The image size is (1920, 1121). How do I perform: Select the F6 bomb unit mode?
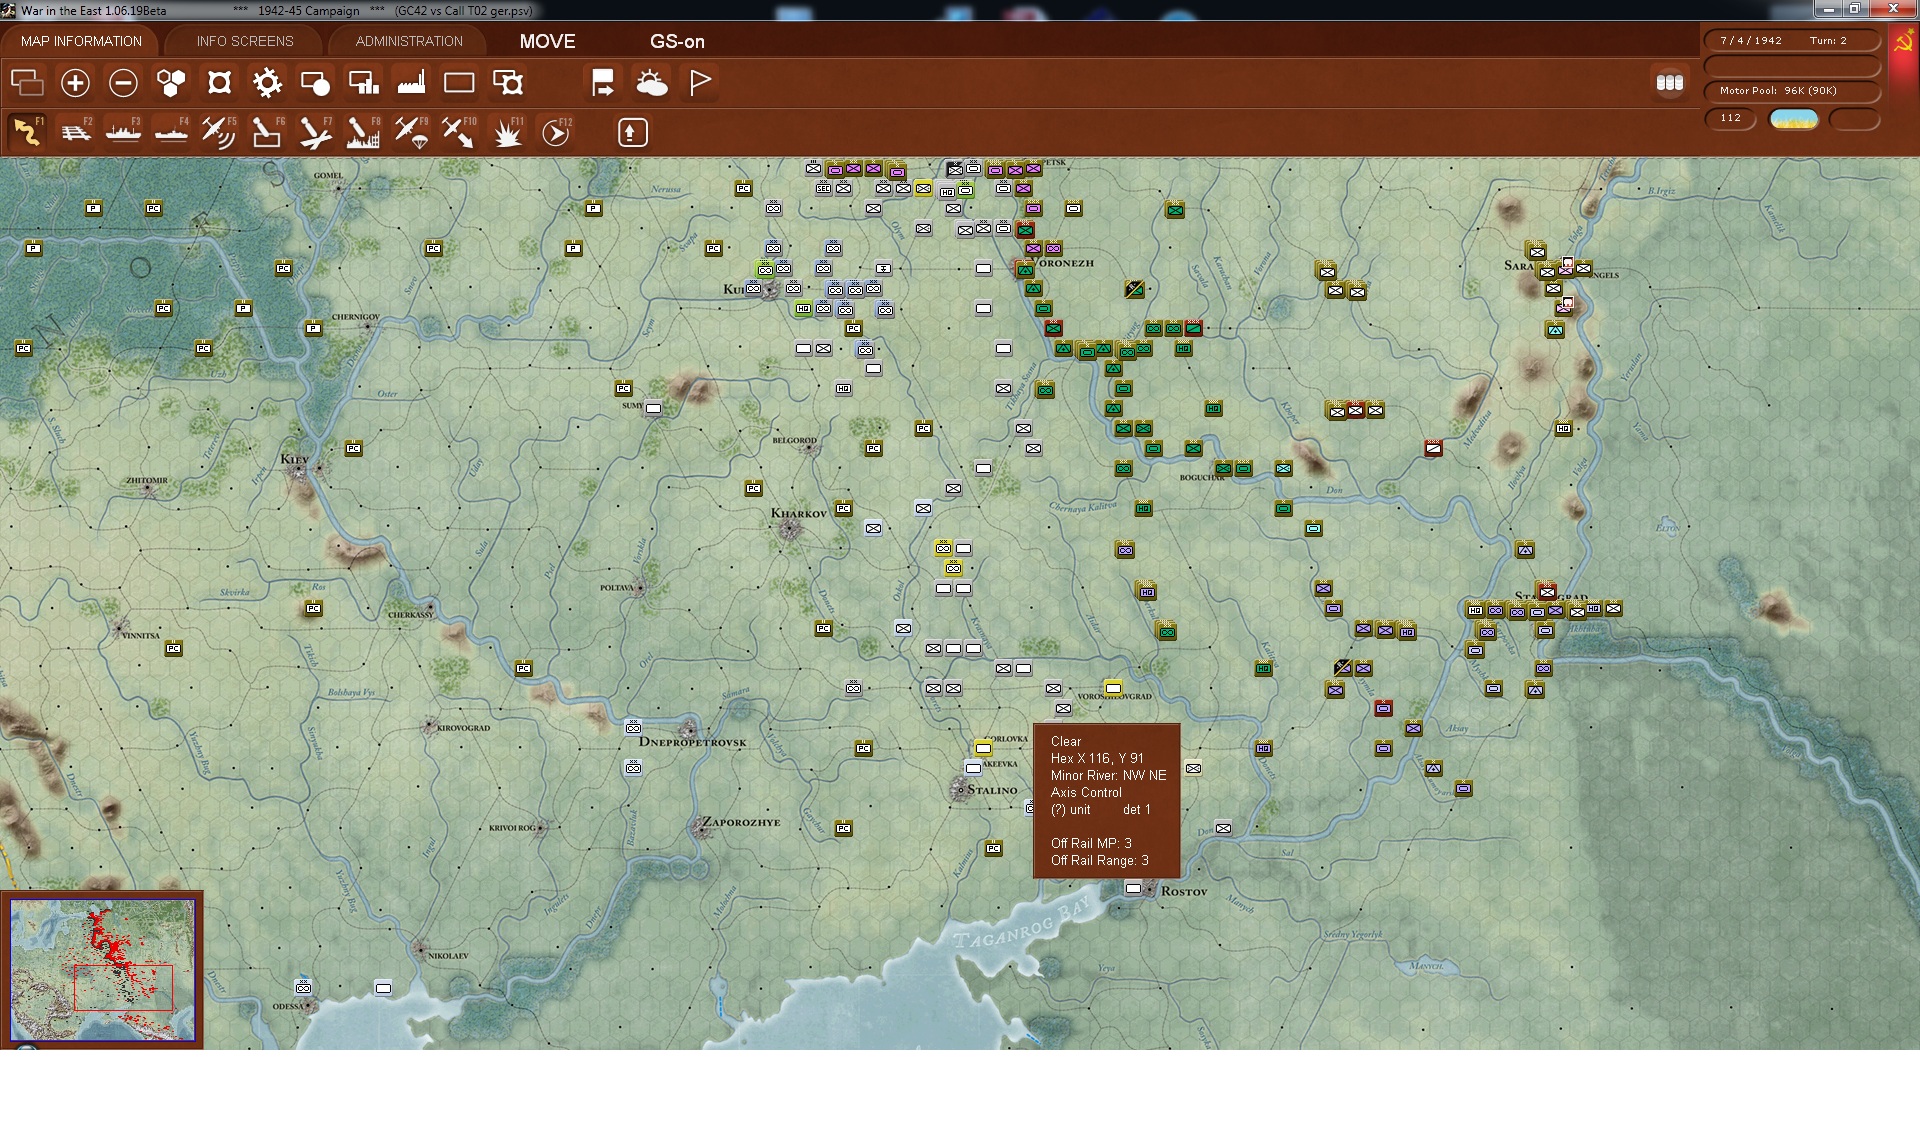pyautogui.click(x=267, y=132)
